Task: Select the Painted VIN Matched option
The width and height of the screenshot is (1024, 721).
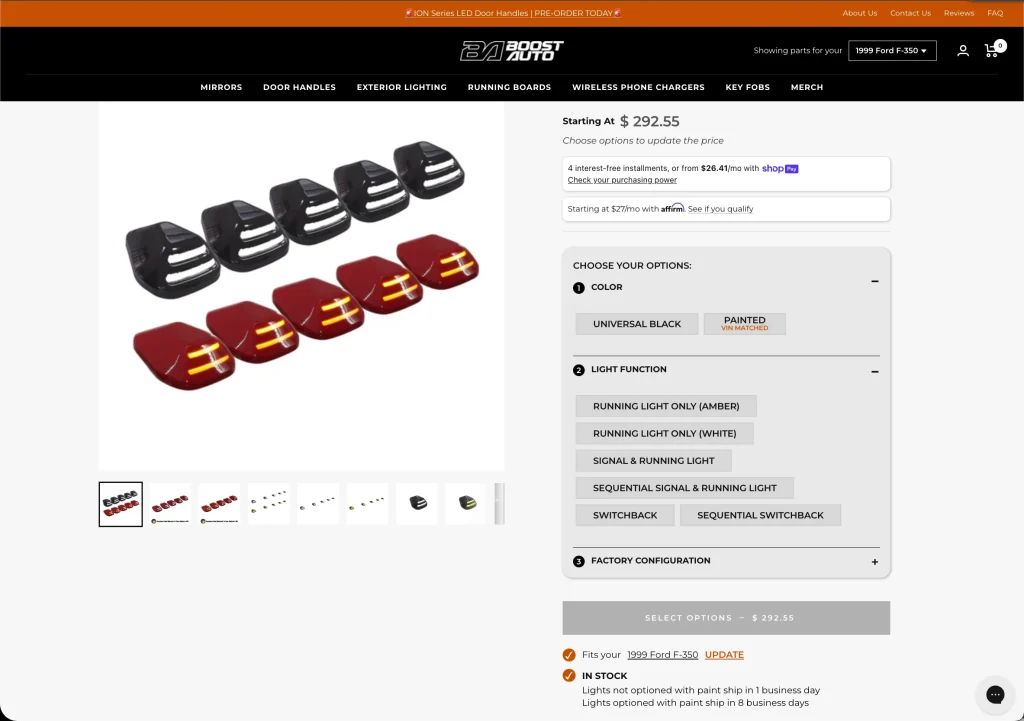Action: pyautogui.click(x=744, y=324)
